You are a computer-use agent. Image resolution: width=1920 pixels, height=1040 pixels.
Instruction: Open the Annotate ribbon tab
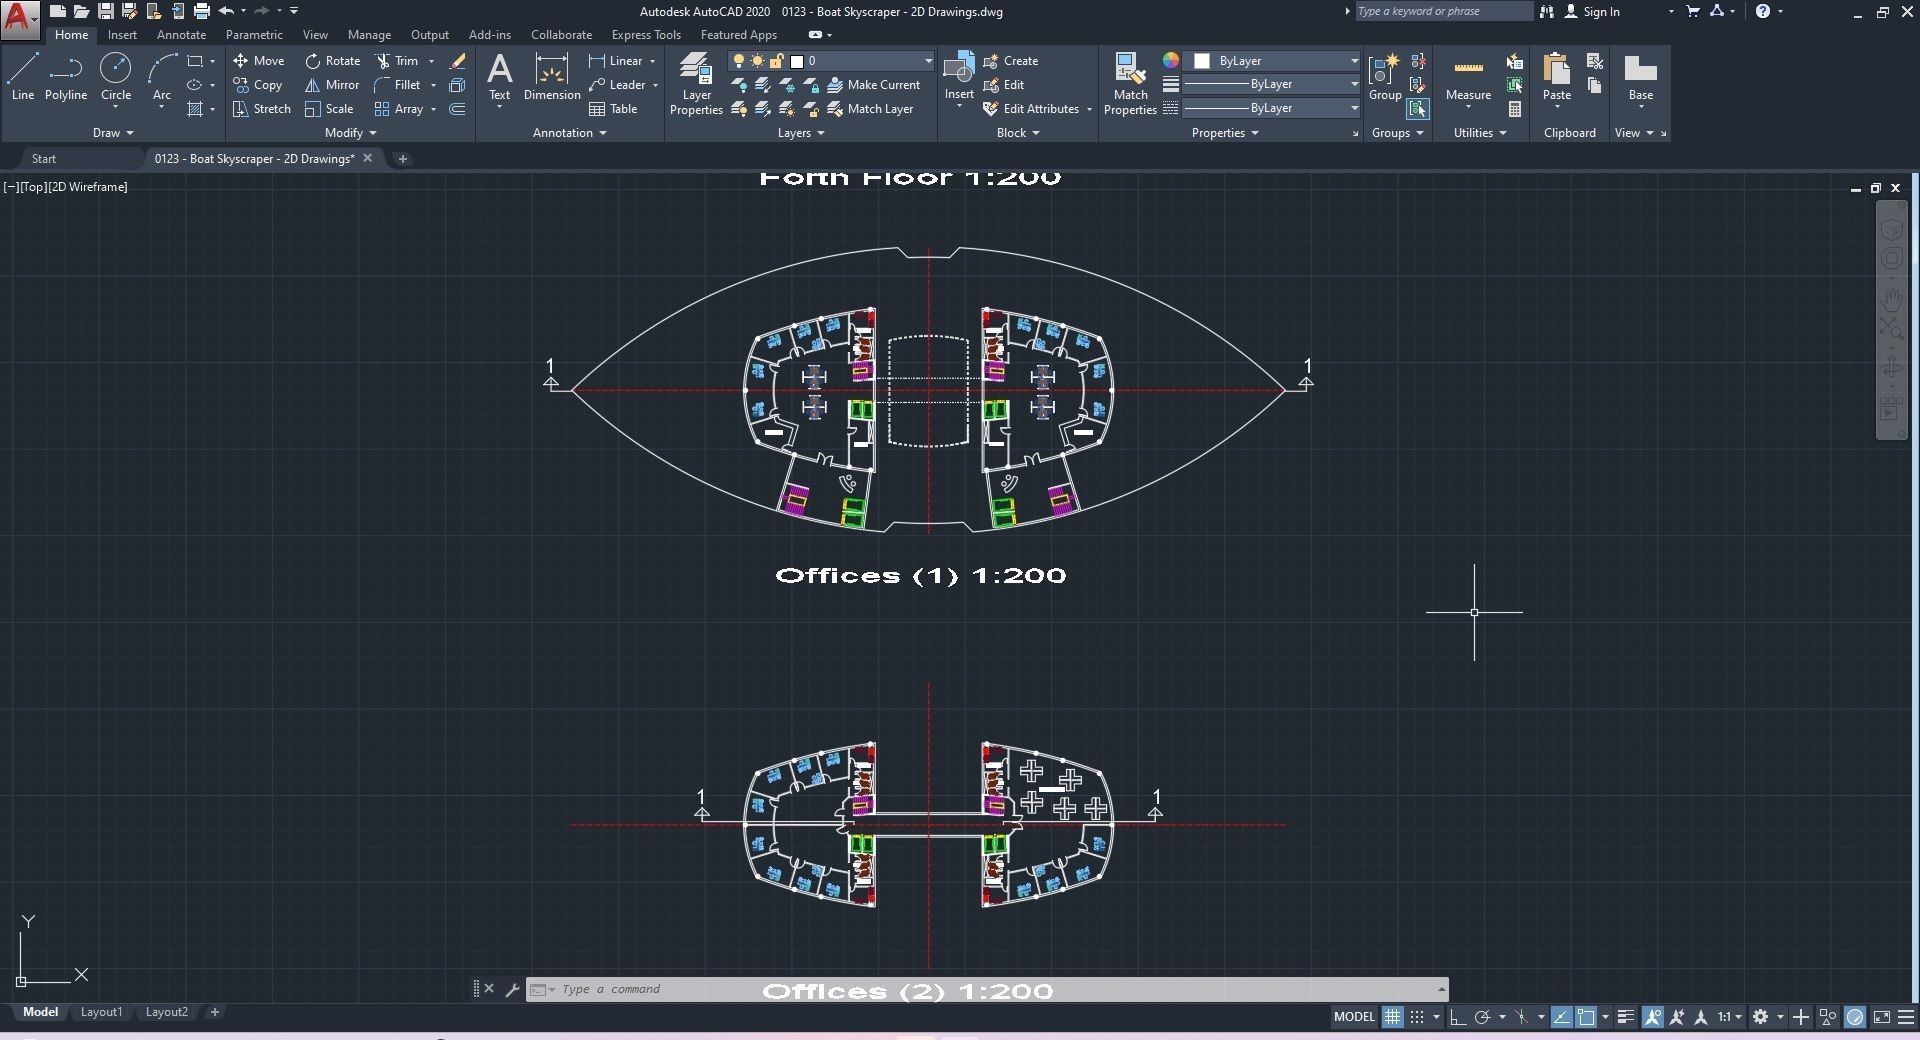point(181,35)
